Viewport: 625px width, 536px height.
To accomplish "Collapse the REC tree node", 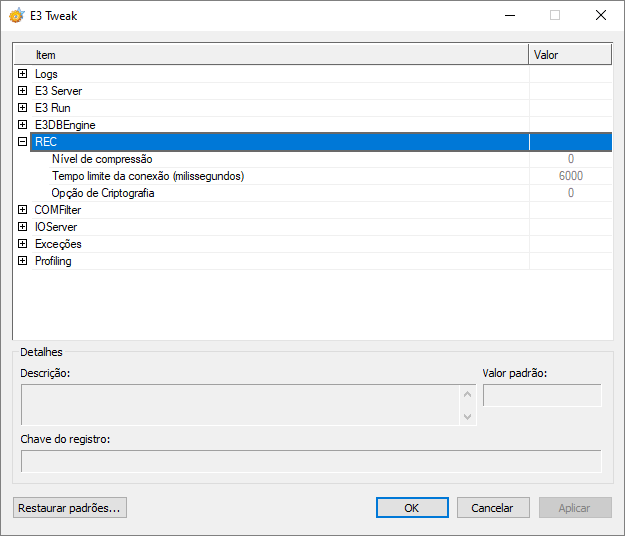I will click(x=22, y=142).
